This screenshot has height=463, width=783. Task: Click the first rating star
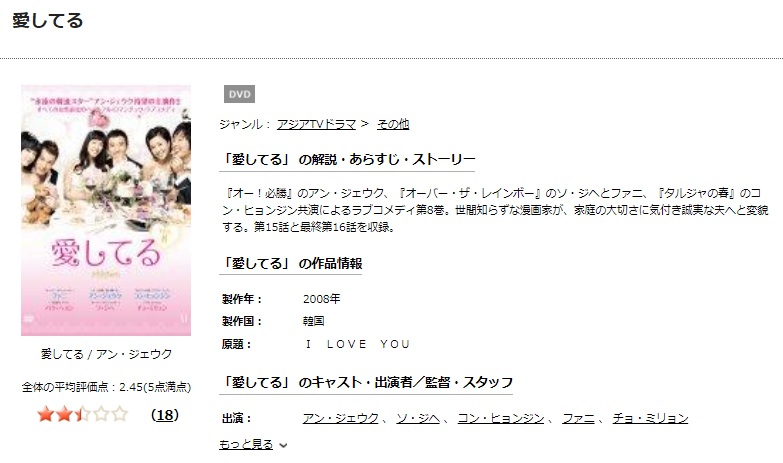[x=45, y=414]
